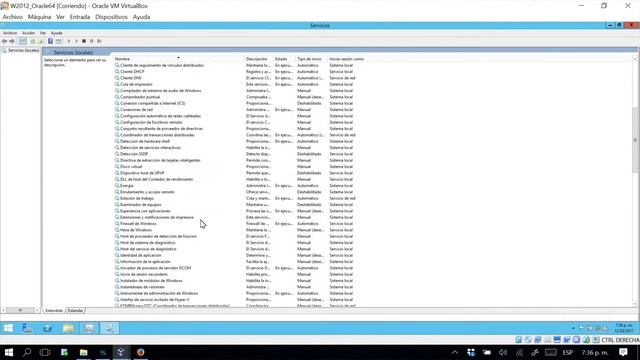This screenshot has height=360, width=640.
Task: Select VirtualBox app on host taskbar
Action: click(121, 352)
